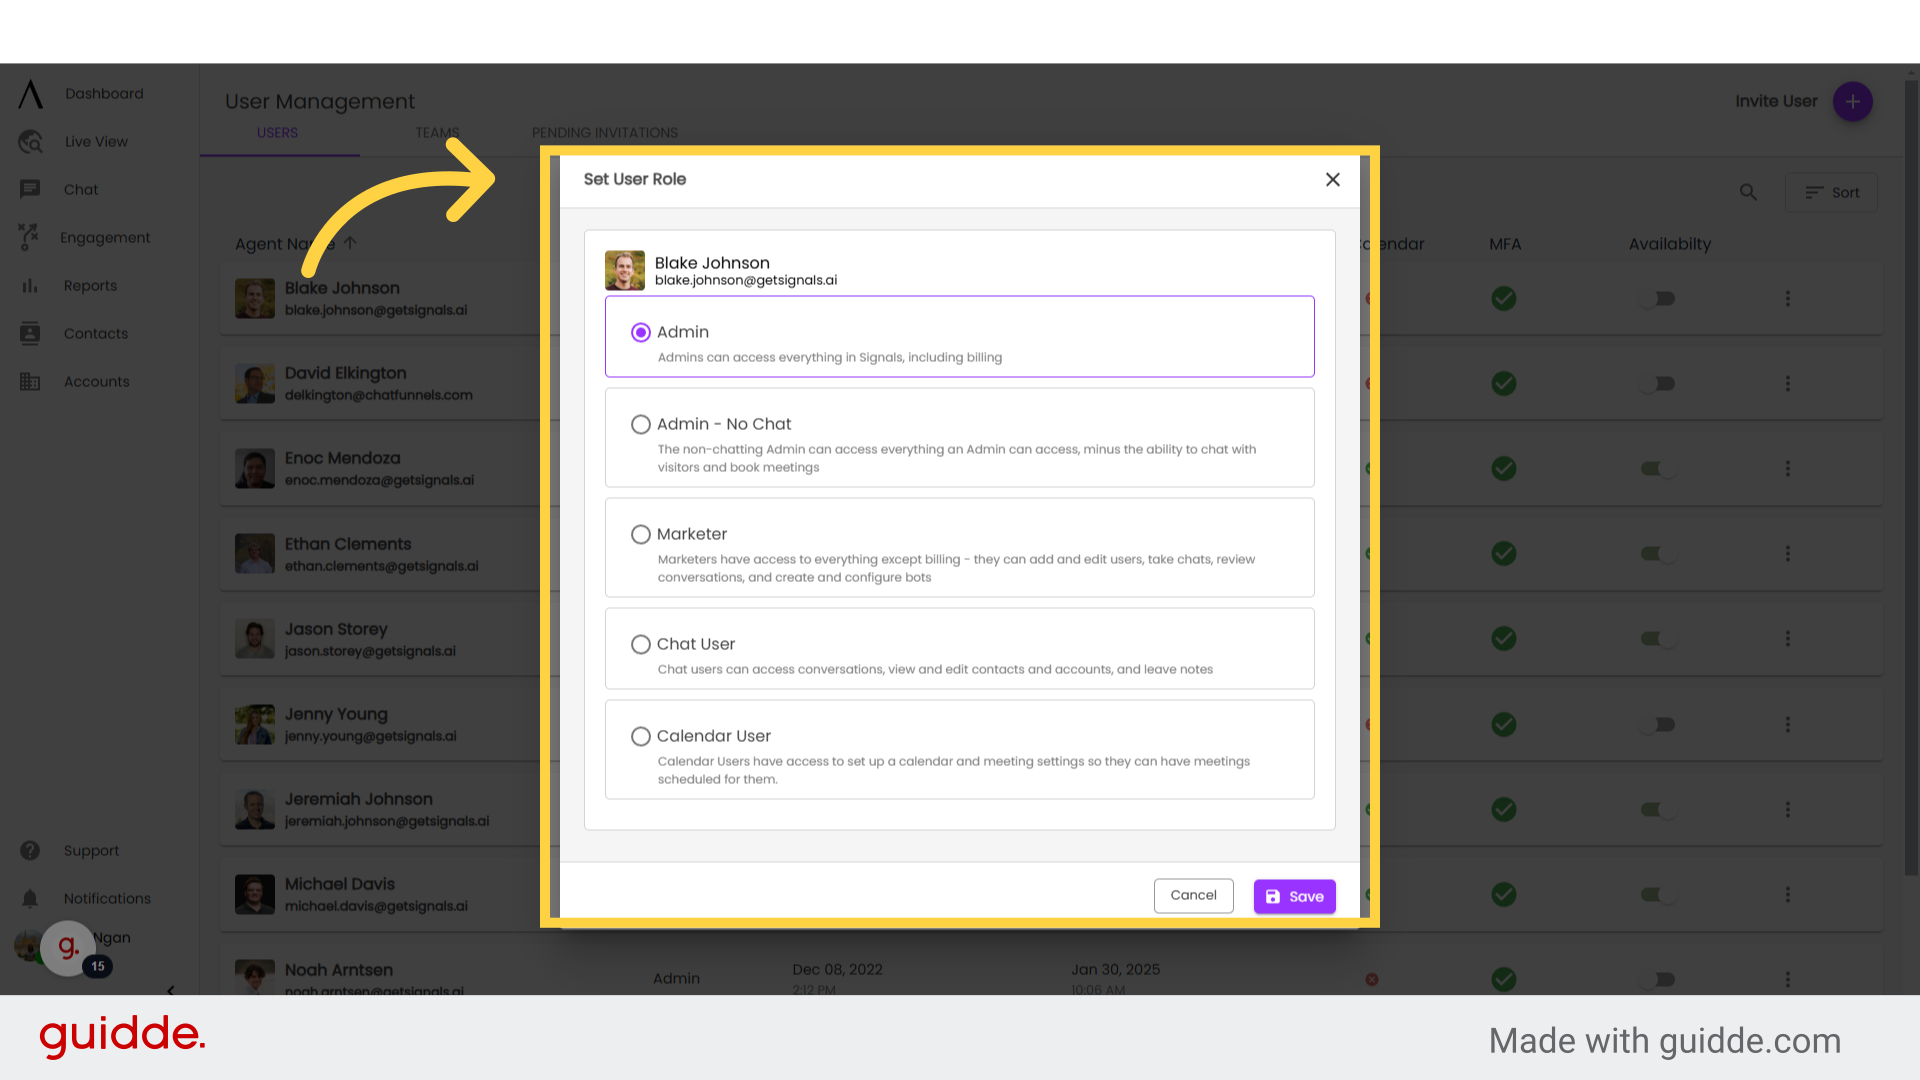Open more options for Jason Storey row
This screenshot has height=1080, width=1920.
(x=1788, y=638)
